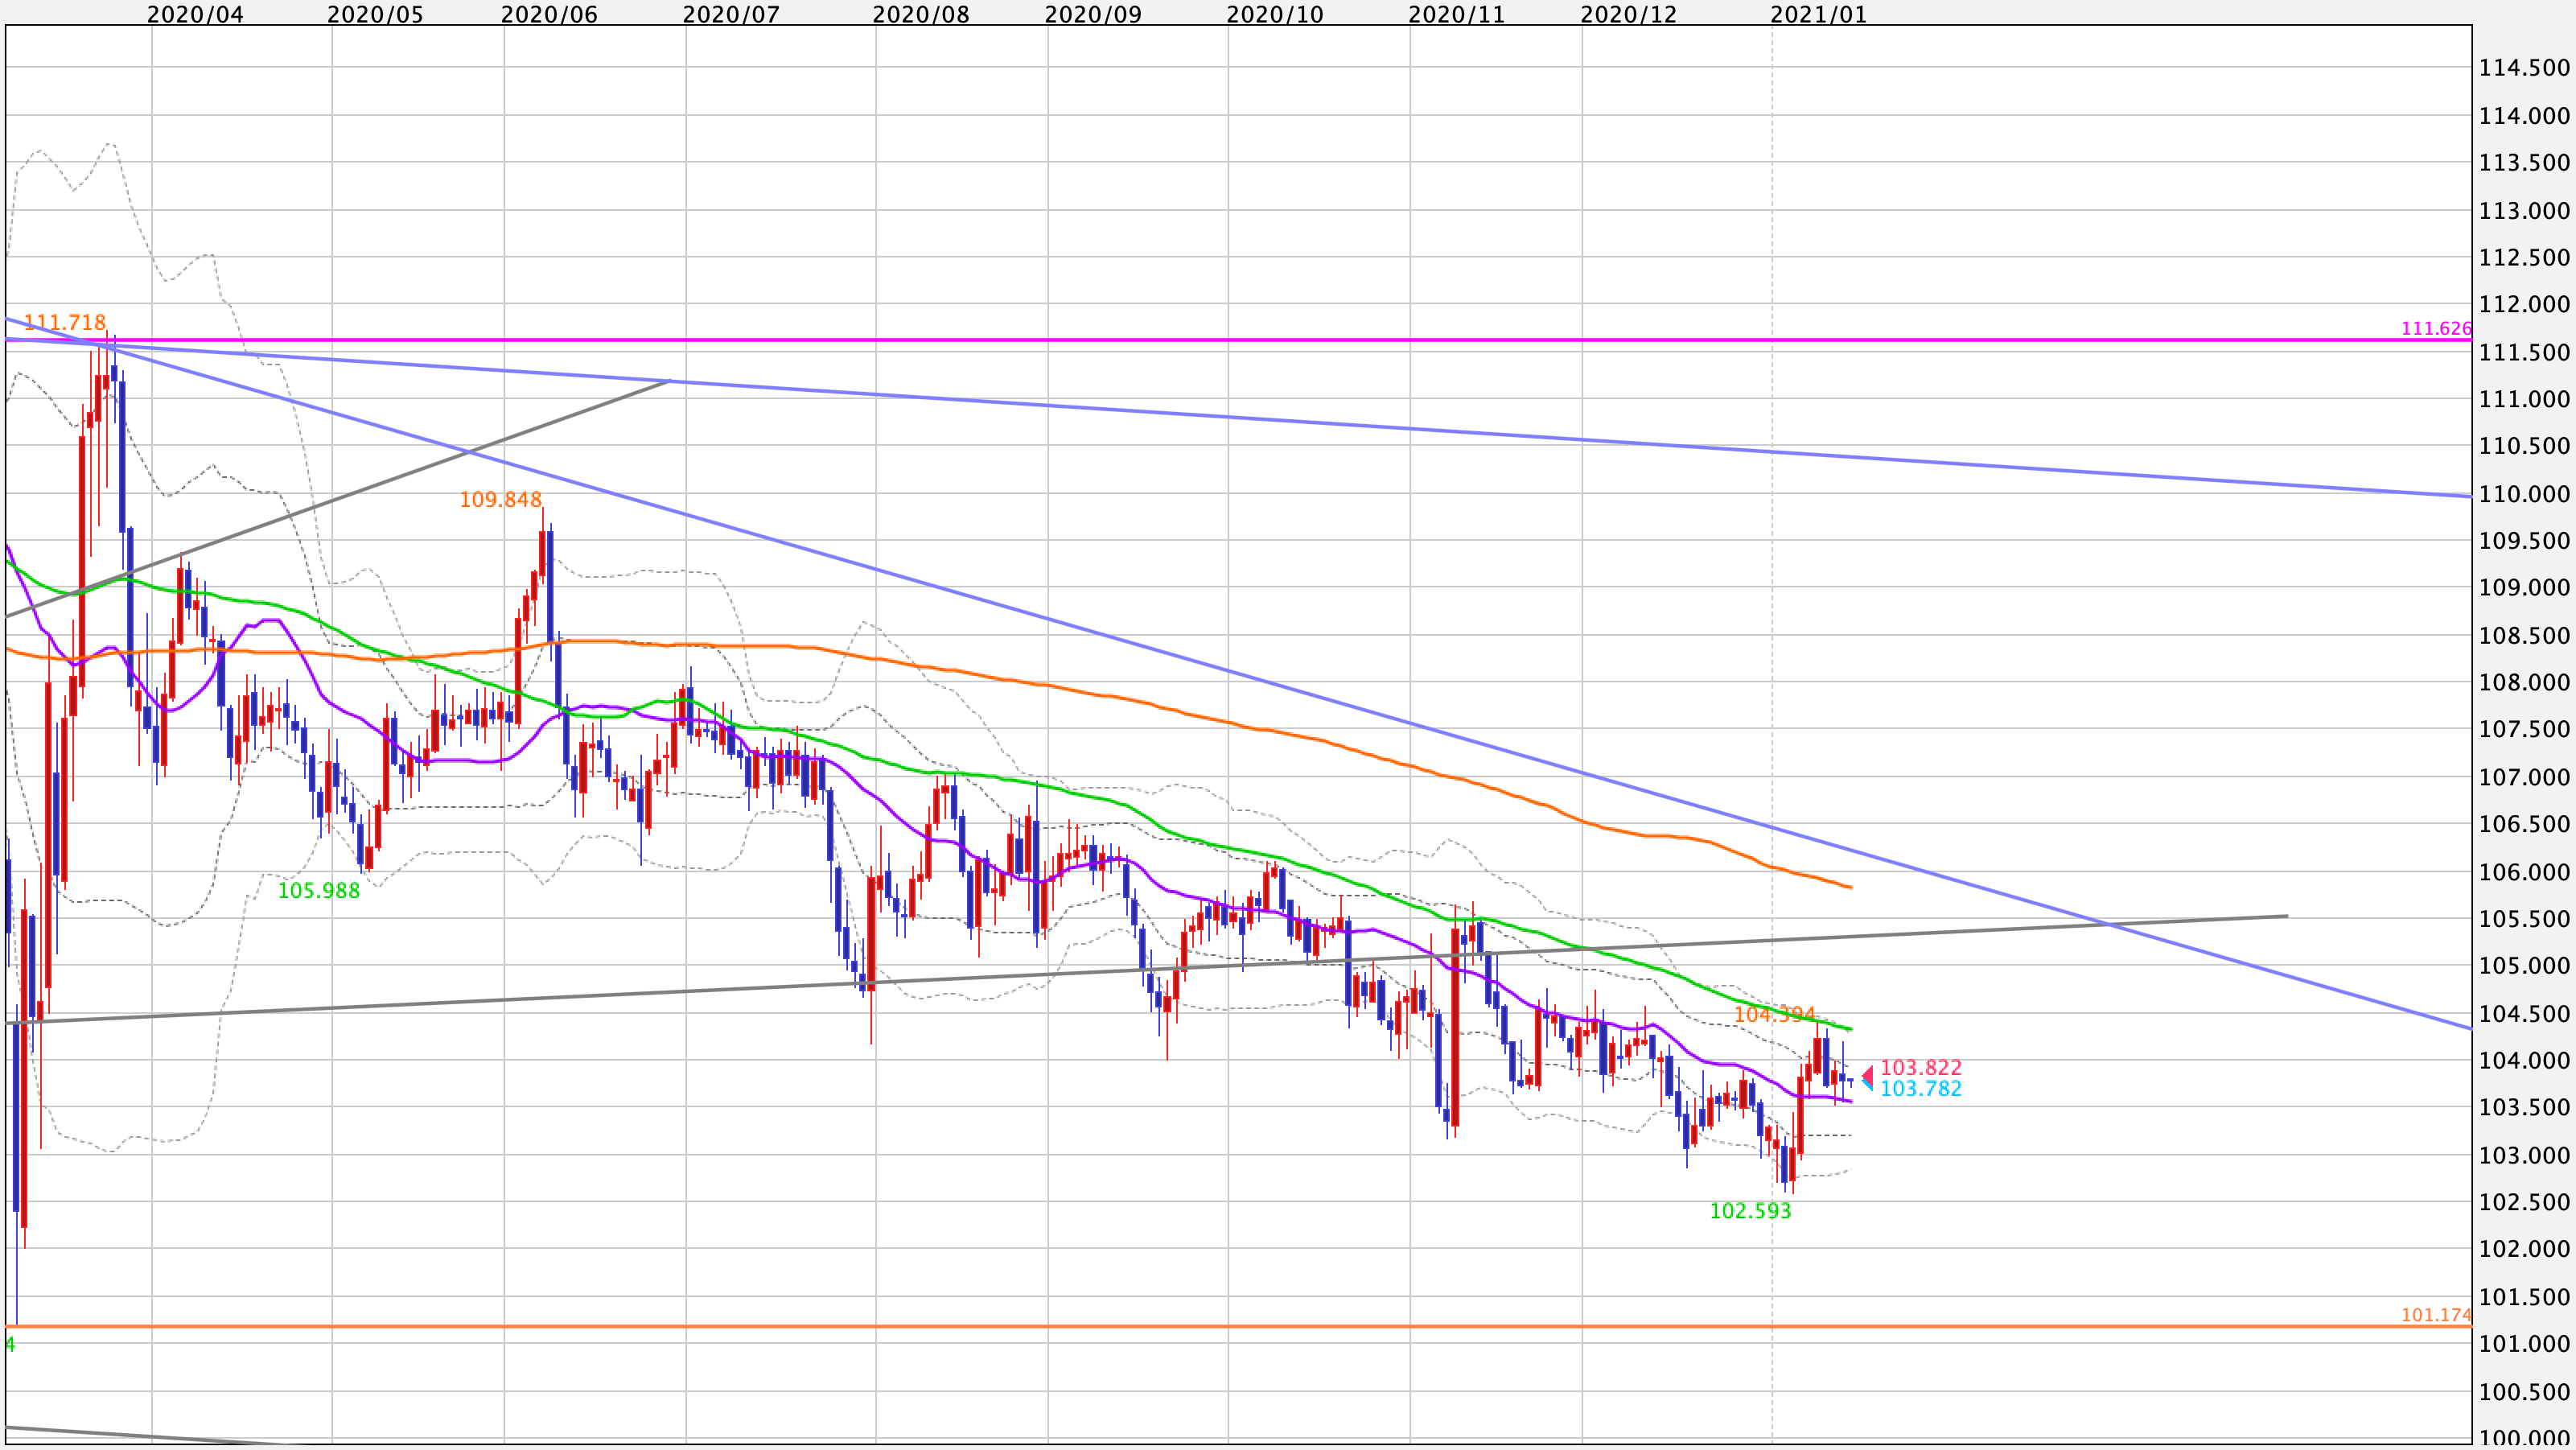Click the 106.500 price axis label
Screen dimensions: 2576x1450
(2524, 824)
